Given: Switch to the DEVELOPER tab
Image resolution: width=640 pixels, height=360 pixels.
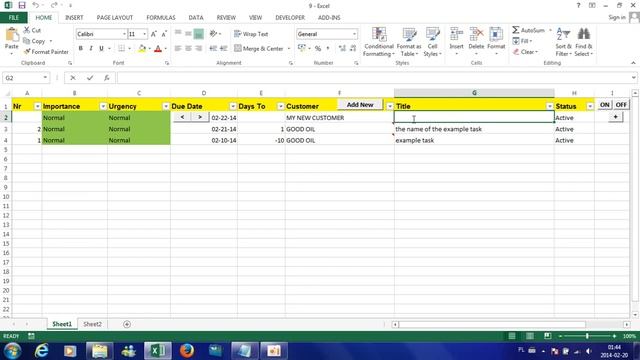Looking at the screenshot, I should [x=290, y=18].
